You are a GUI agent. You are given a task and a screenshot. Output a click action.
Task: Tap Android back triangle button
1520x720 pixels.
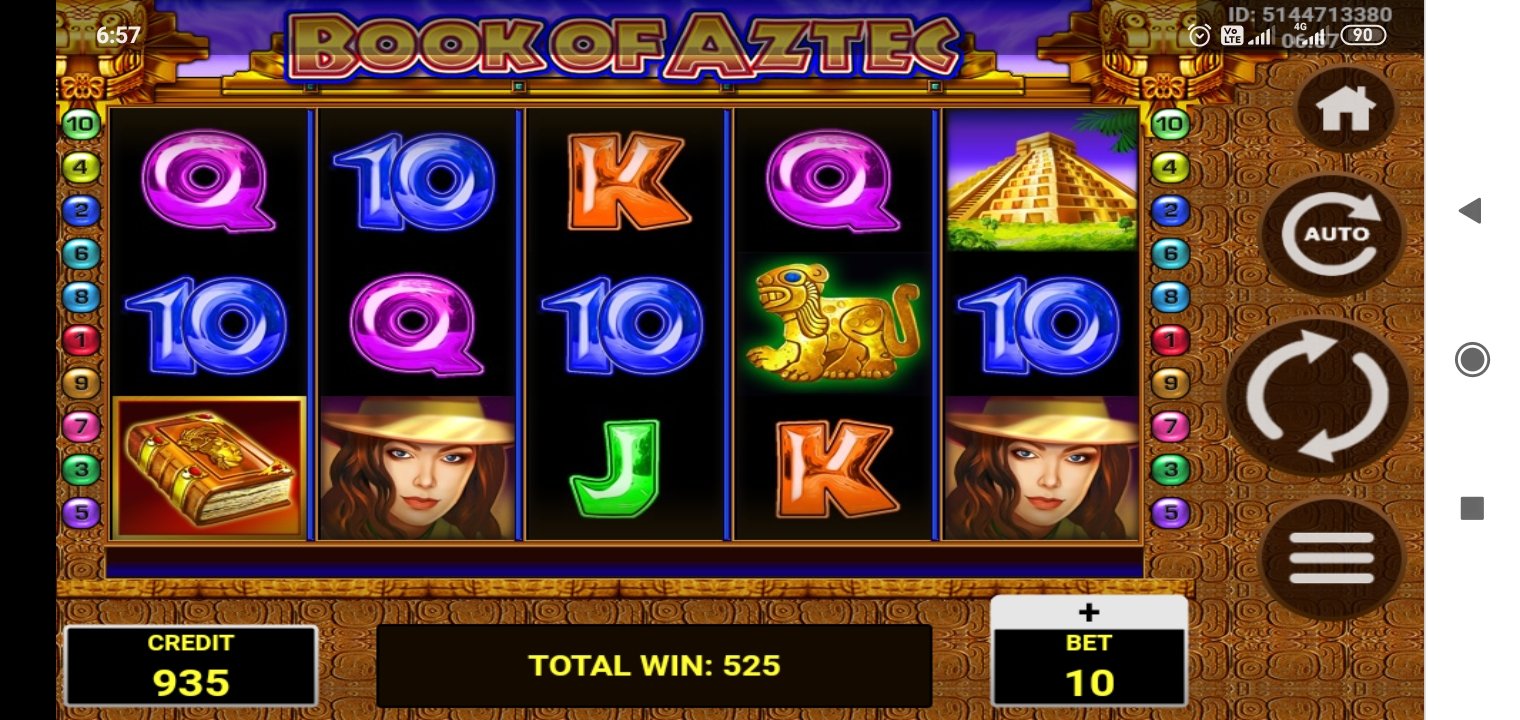[1469, 210]
